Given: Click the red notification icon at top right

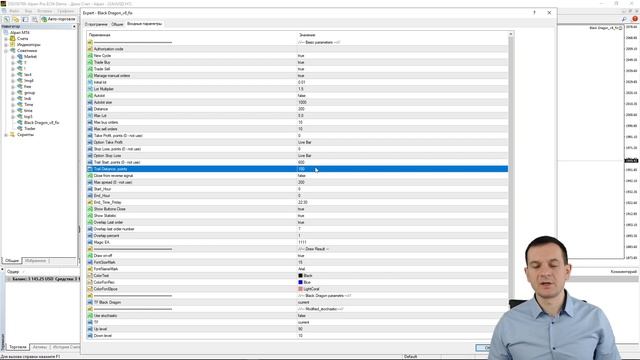Looking at the screenshot, I should coord(635,19).
